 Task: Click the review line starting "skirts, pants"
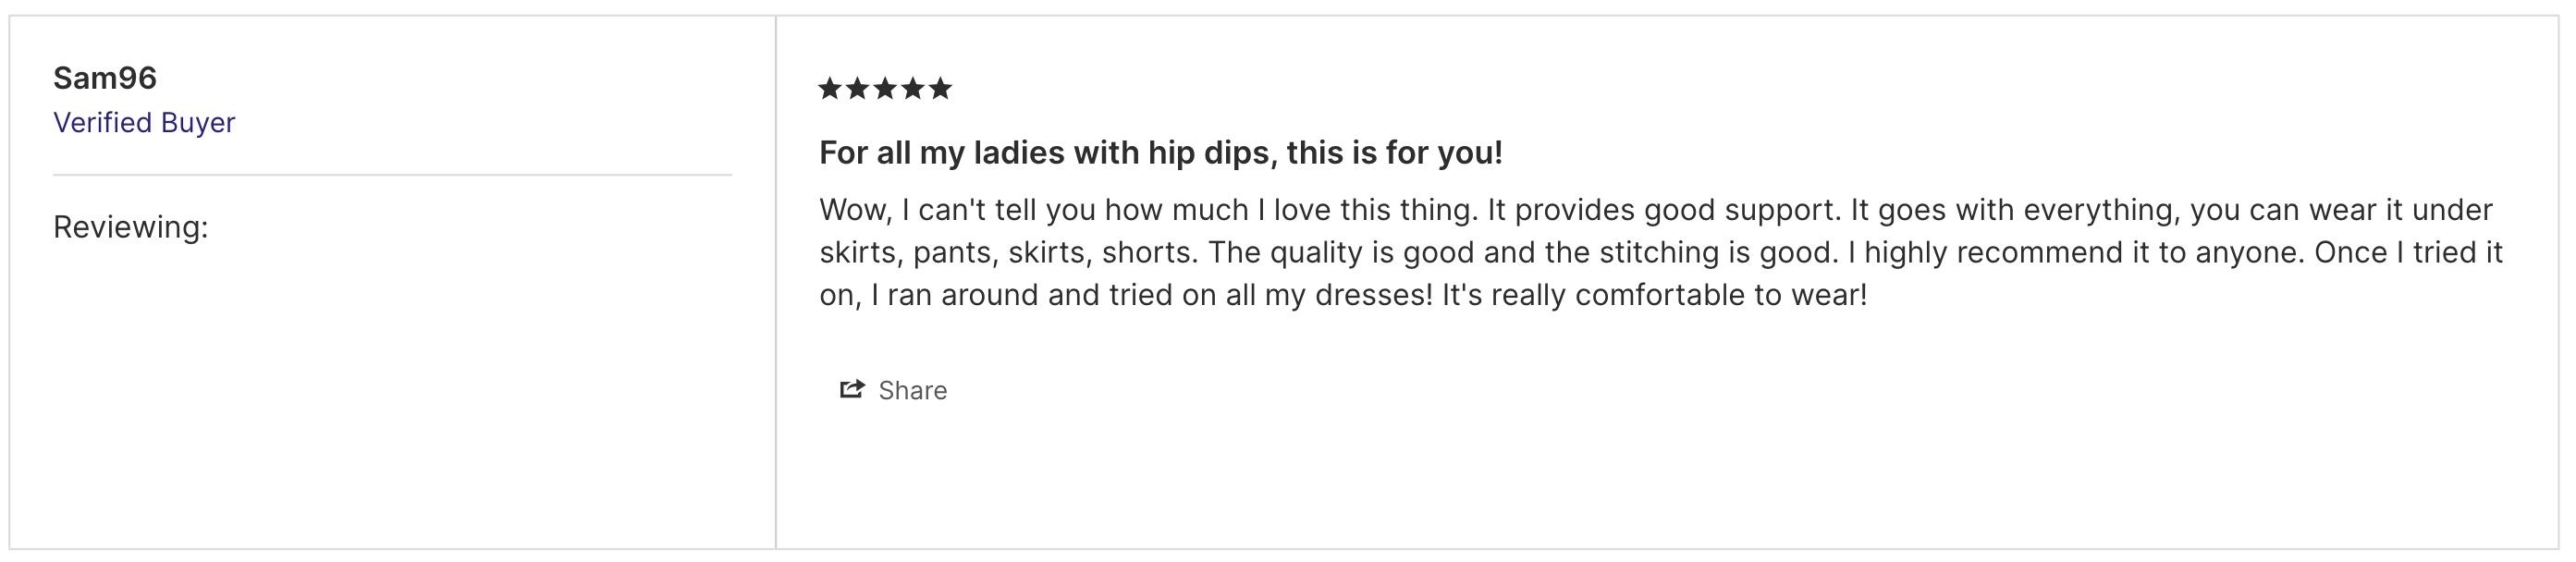pos(1661,252)
